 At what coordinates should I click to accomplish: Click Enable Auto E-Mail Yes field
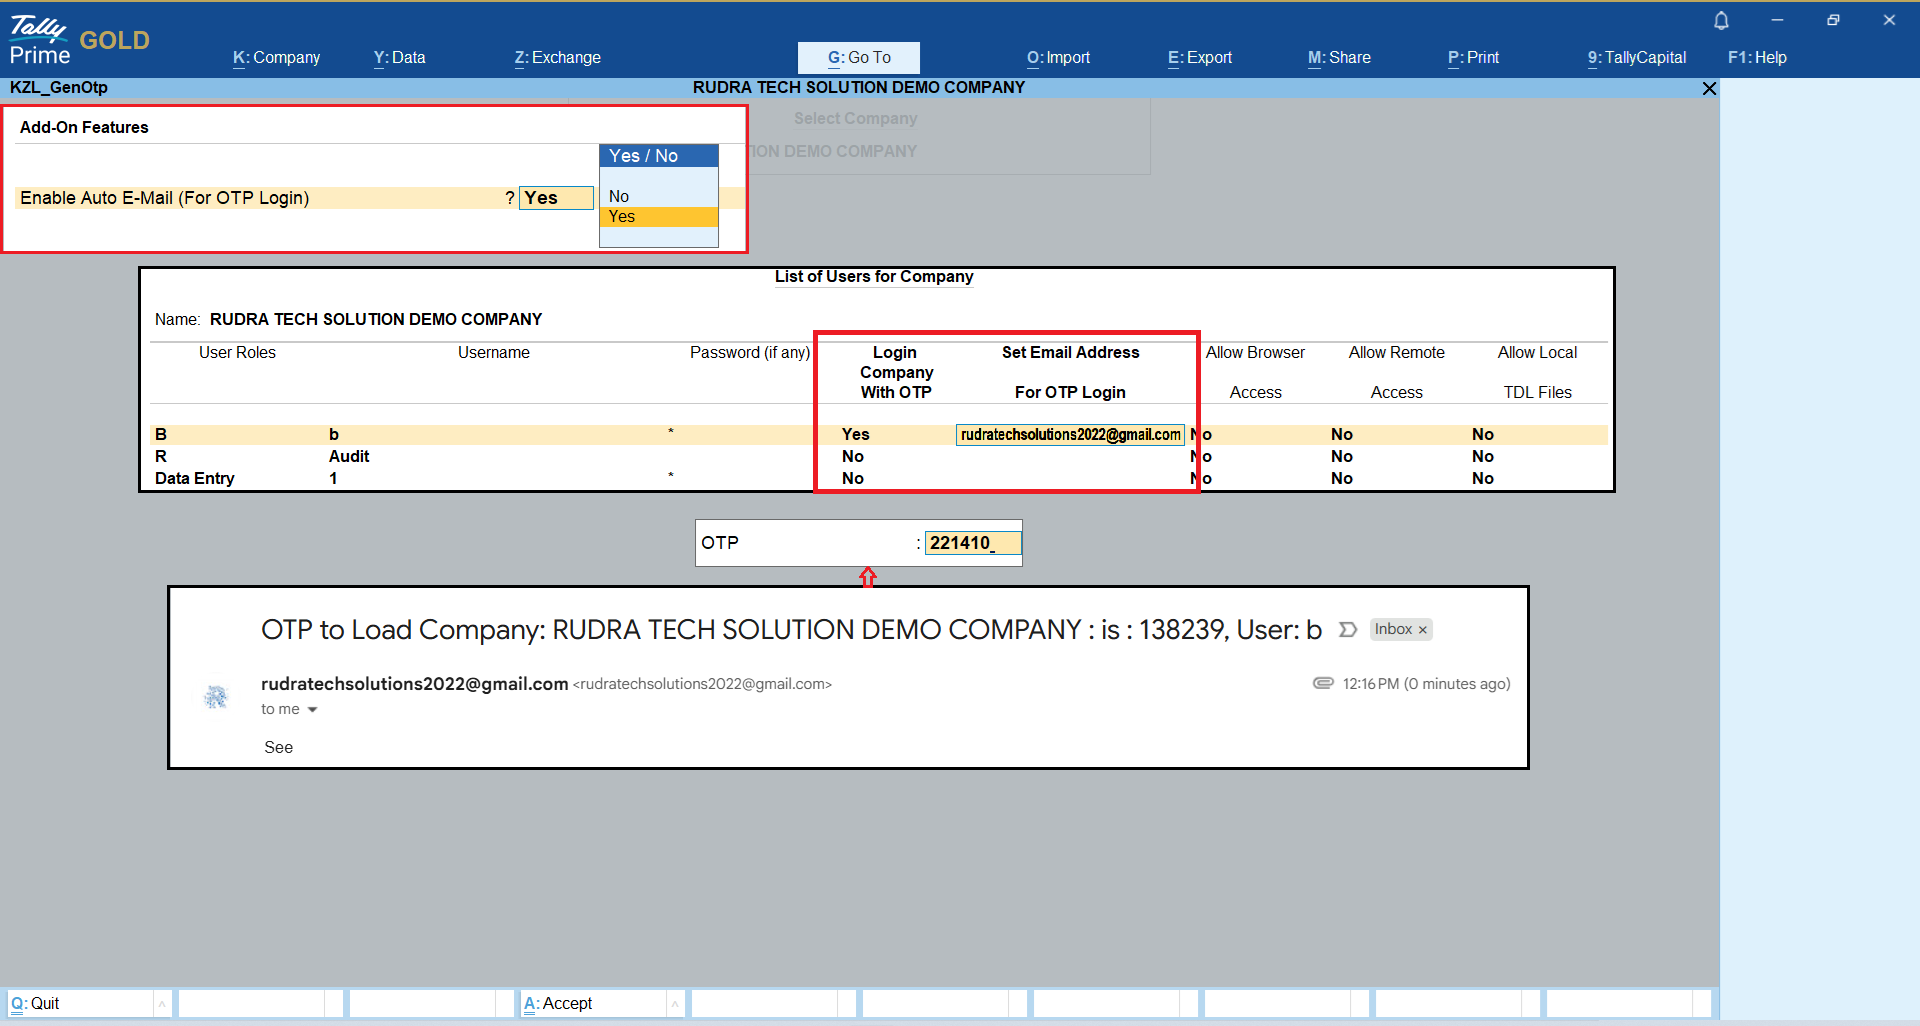pyautogui.click(x=556, y=198)
